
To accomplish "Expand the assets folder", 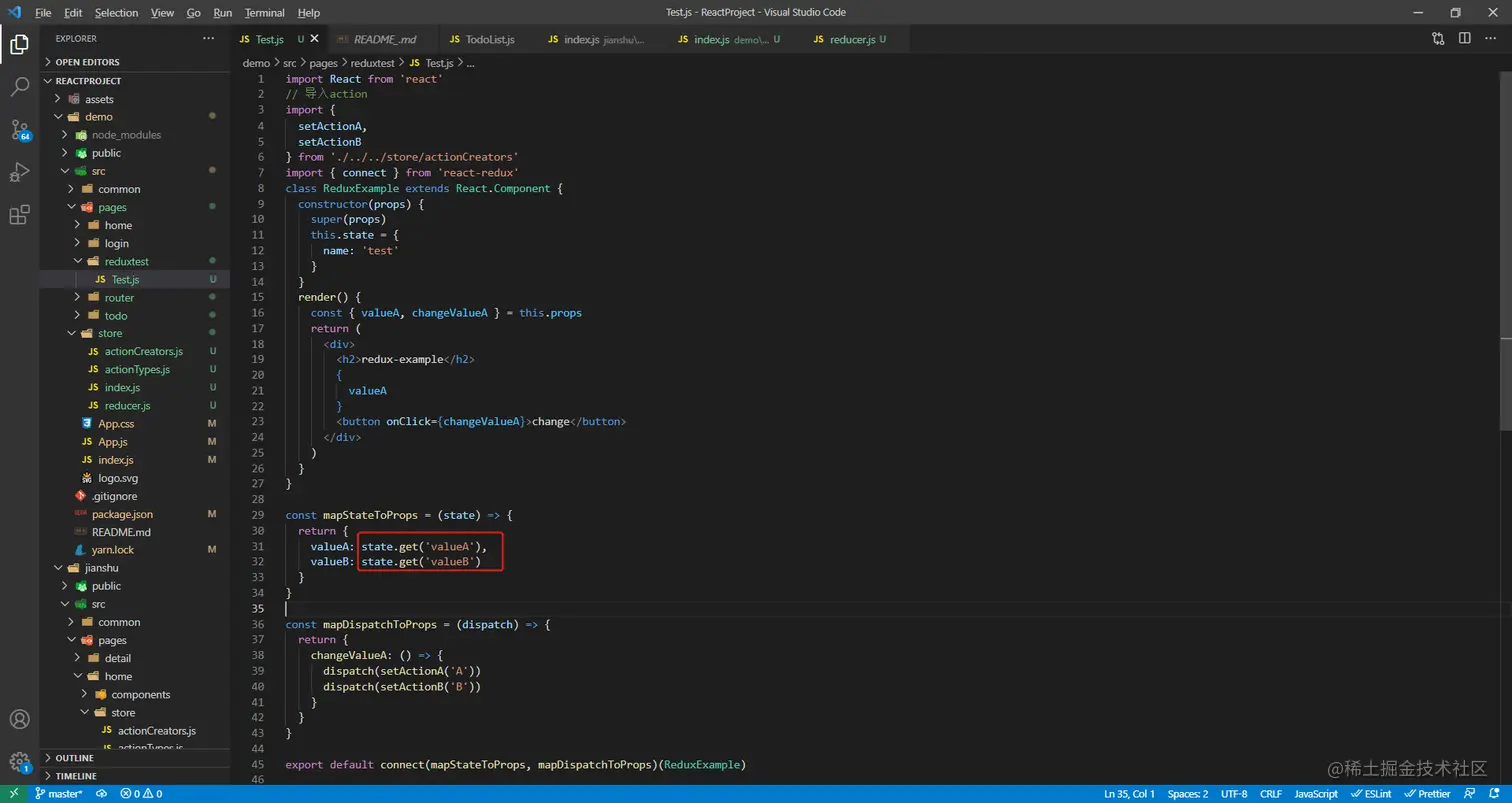I will click(x=134, y=99).
